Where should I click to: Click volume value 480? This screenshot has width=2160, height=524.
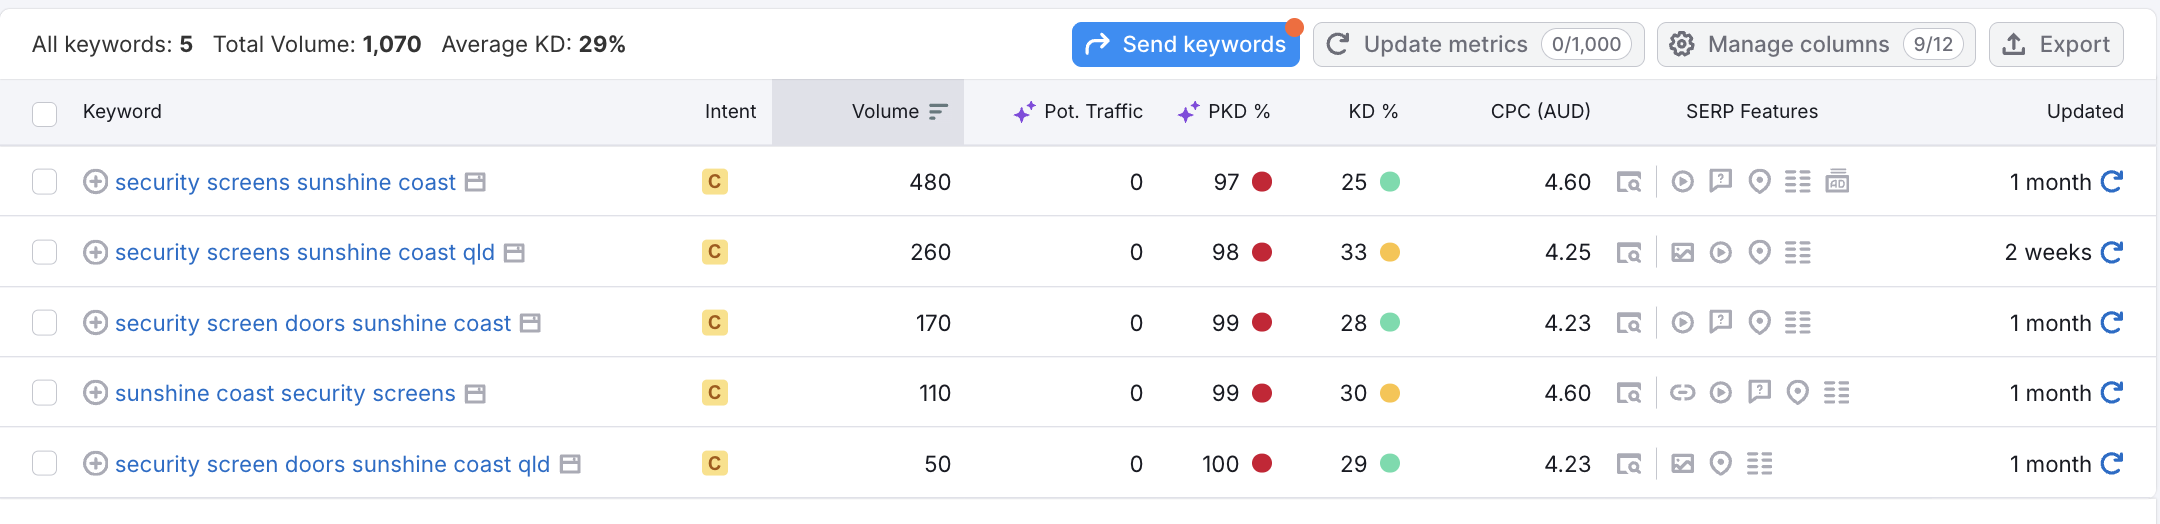[x=930, y=182]
